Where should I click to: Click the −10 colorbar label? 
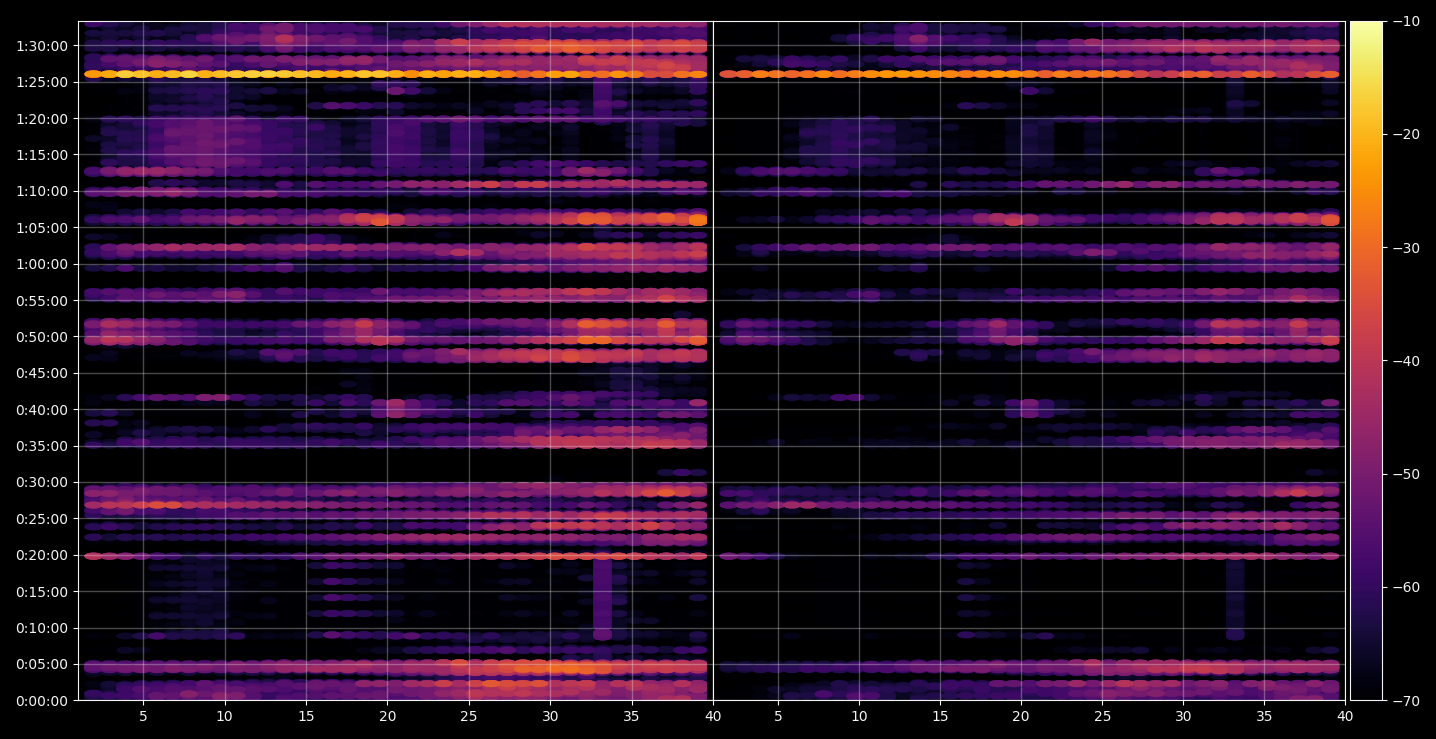1405,21
